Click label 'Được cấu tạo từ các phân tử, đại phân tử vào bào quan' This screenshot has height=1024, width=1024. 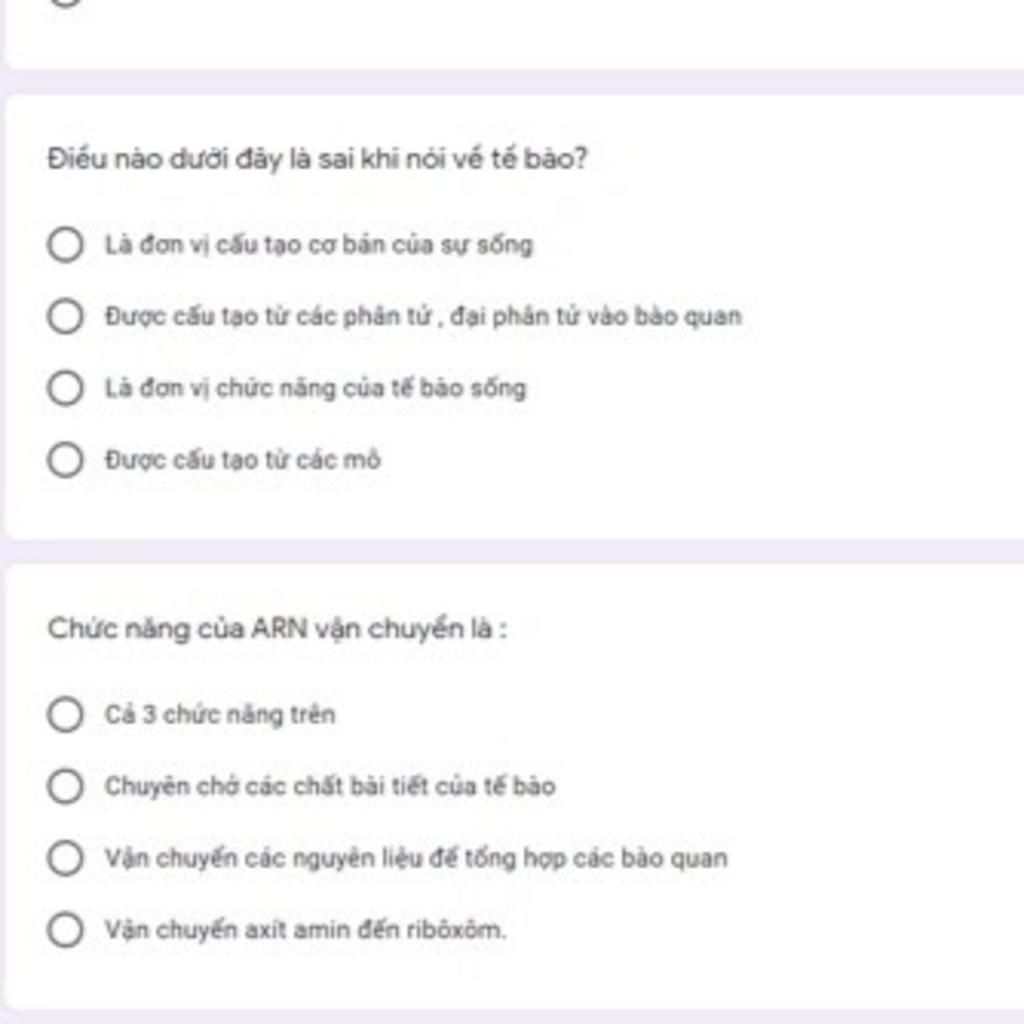click(x=423, y=316)
